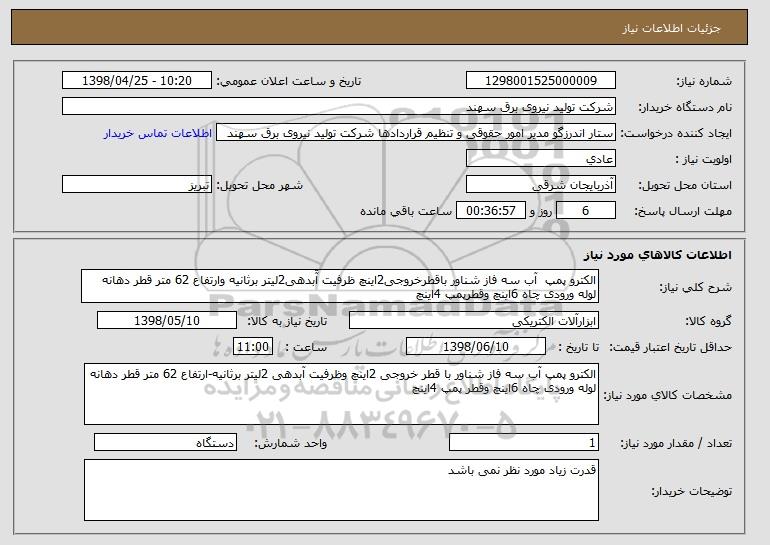The image size is (770, 545).
Task: Click the section title اطلاعات کالاهای مورد نیاز
Action: tap(658, 255)
